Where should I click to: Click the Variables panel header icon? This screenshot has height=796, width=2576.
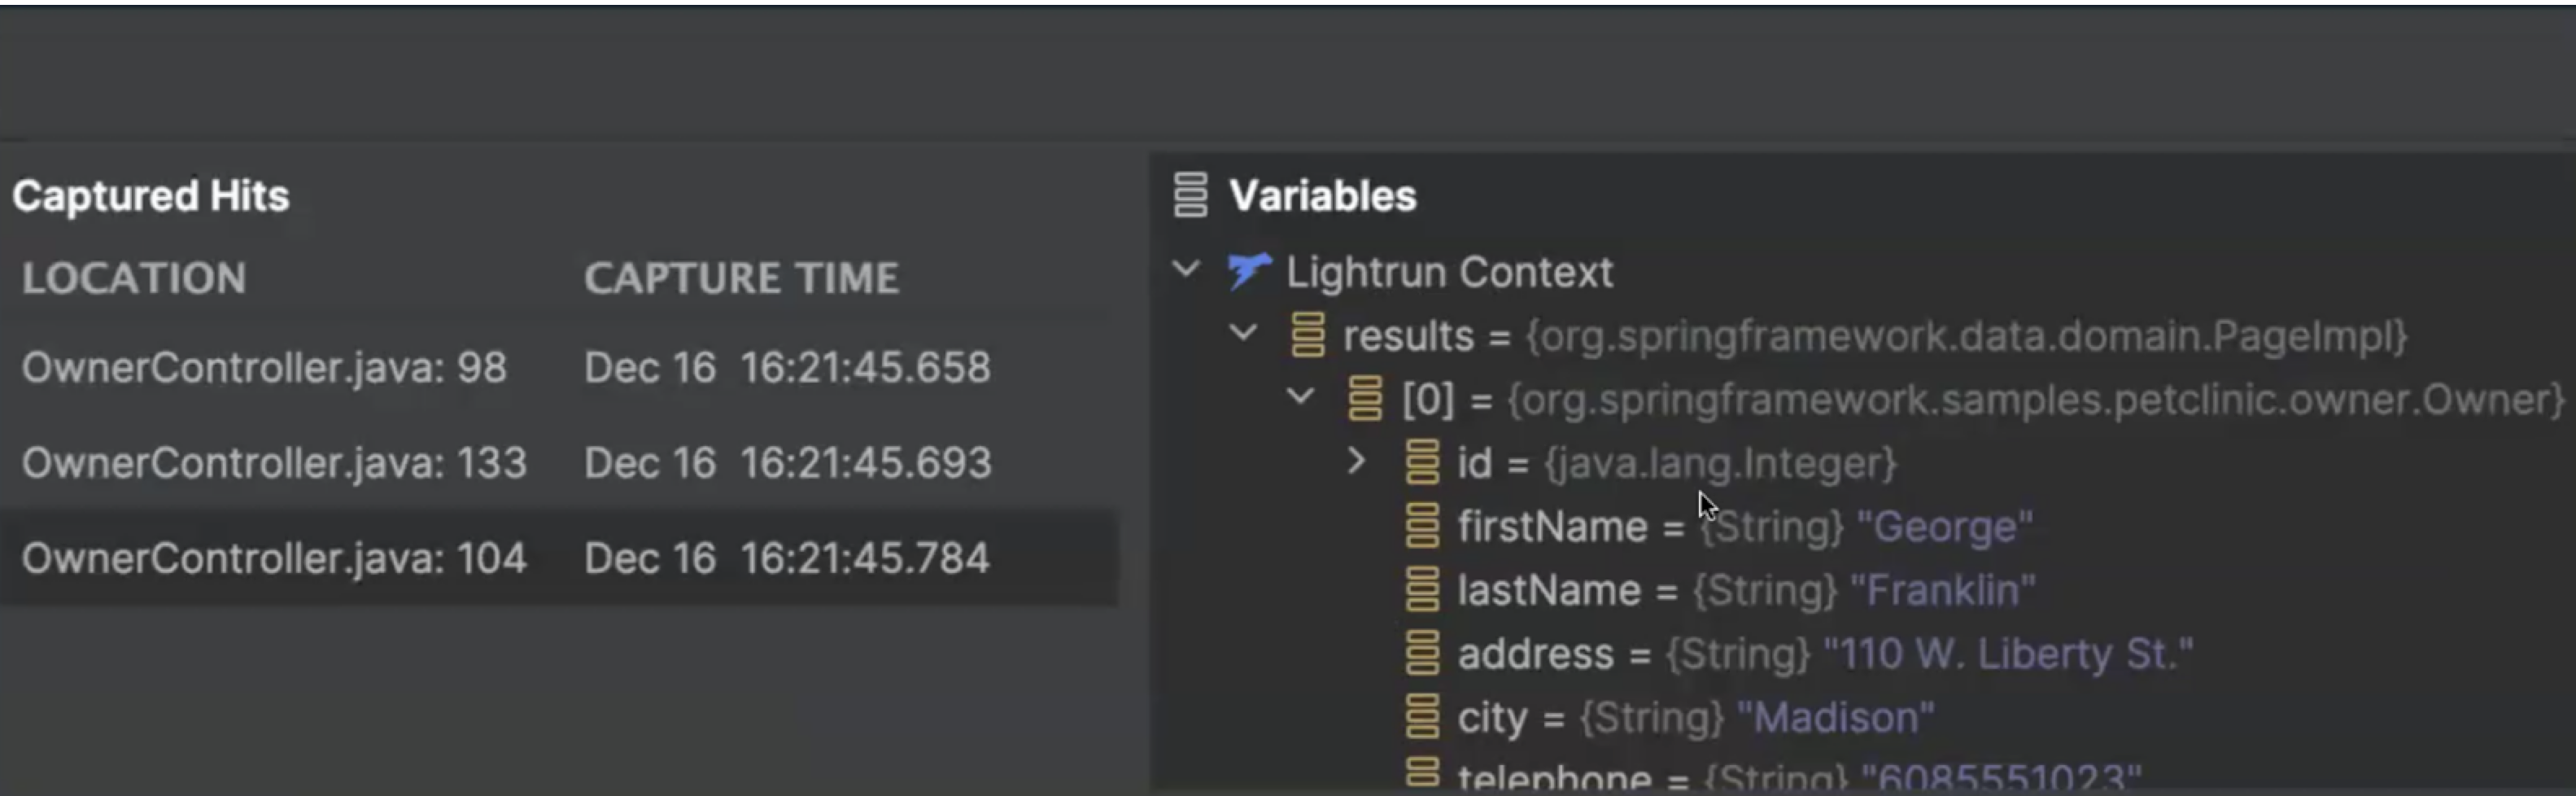click(1190, 195)
